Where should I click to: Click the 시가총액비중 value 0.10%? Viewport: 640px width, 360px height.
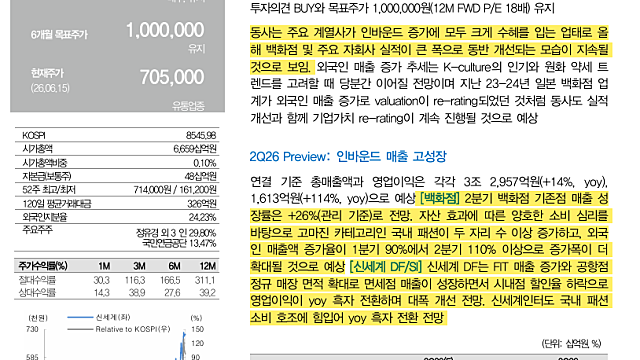(x=204, y=163)
